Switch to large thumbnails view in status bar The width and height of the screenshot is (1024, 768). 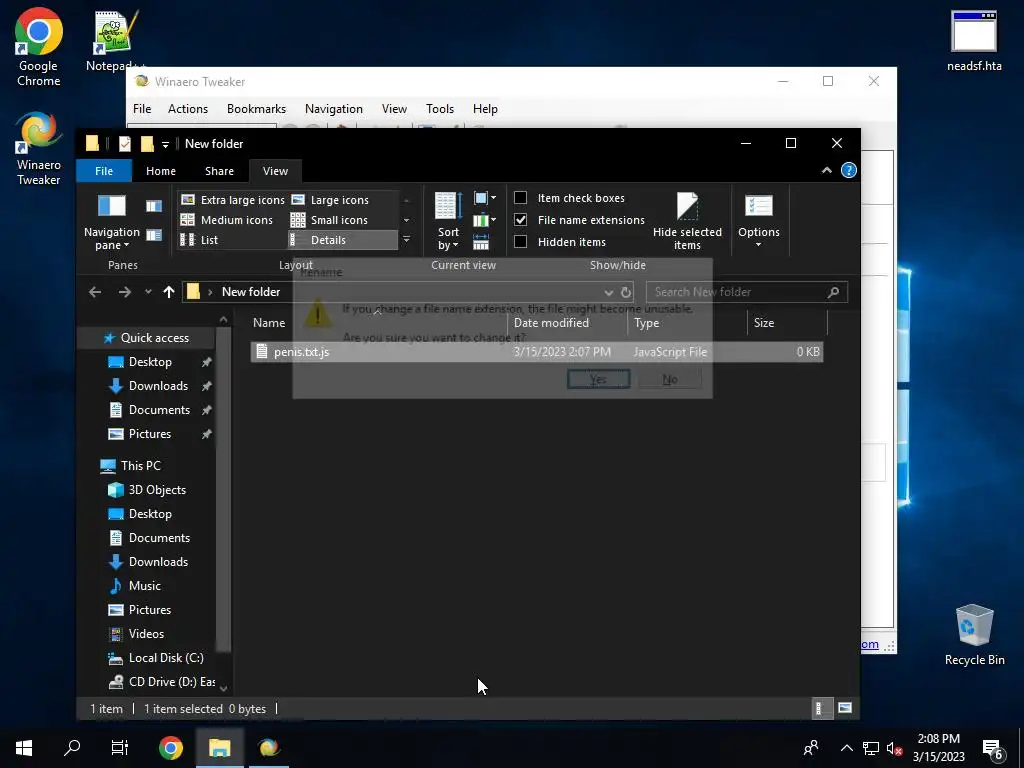[844, 708]
